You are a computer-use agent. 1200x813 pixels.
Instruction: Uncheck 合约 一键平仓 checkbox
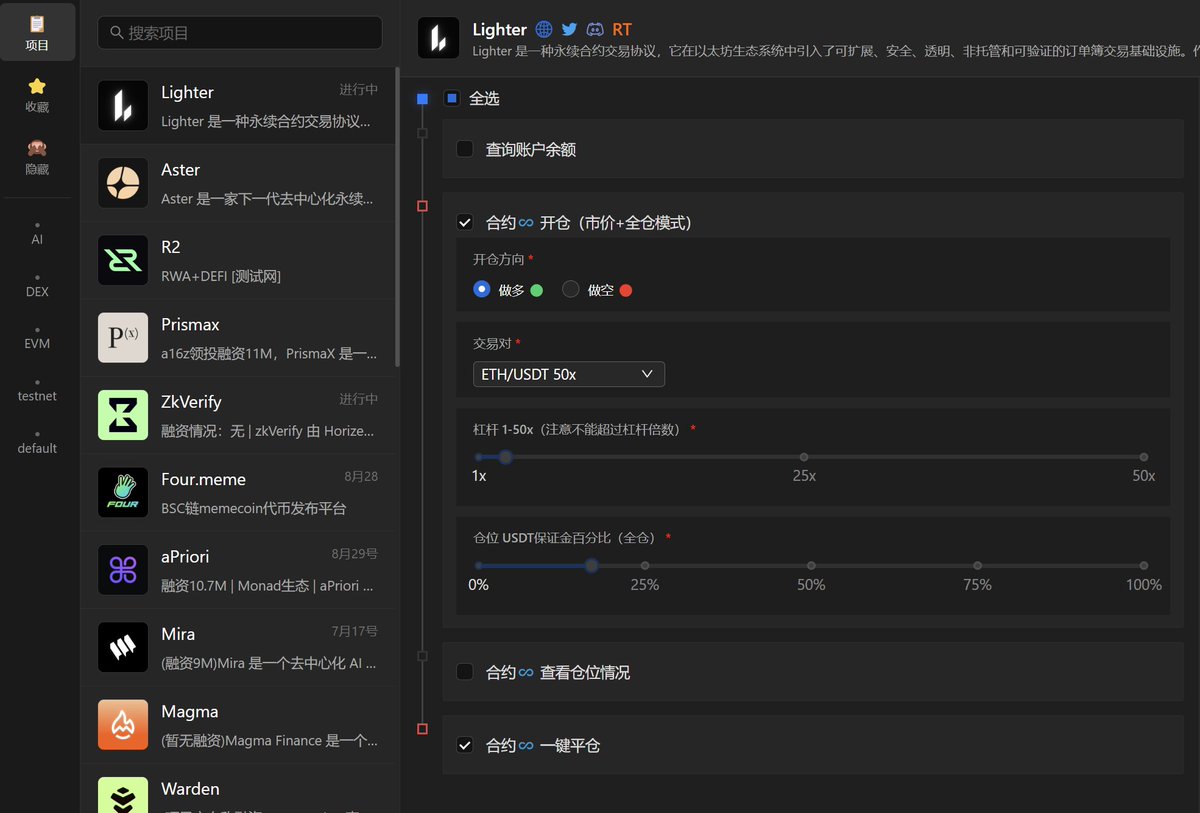[x=465, y=745]
